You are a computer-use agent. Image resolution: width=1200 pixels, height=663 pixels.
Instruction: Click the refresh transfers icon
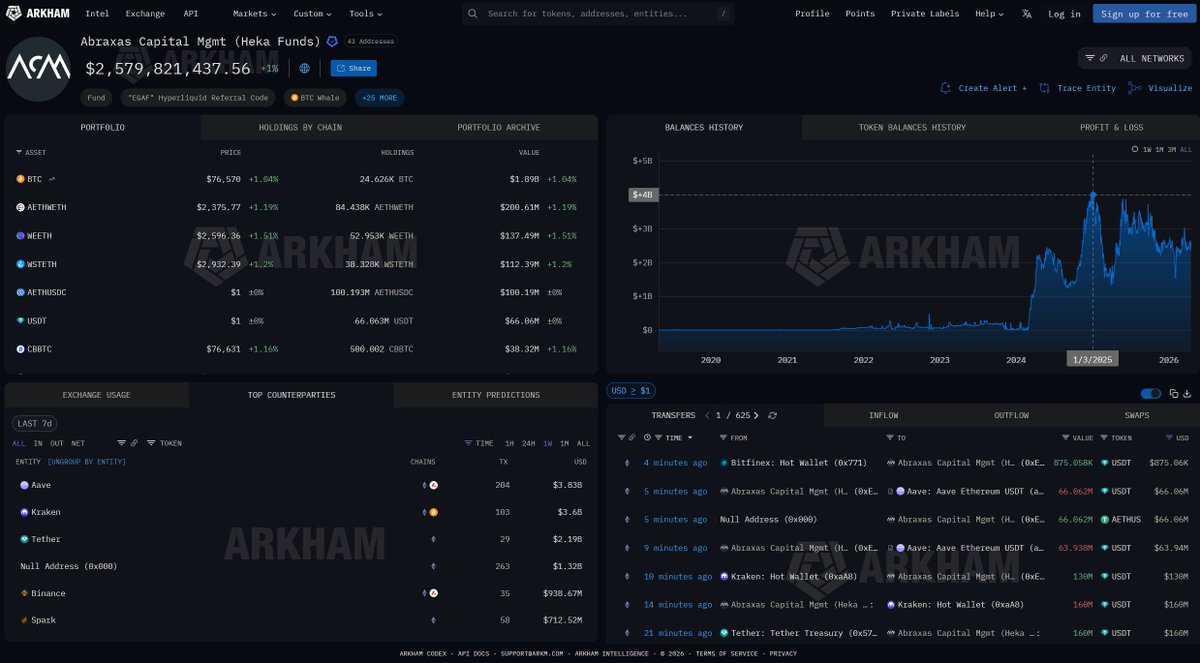tap(772, 415)
